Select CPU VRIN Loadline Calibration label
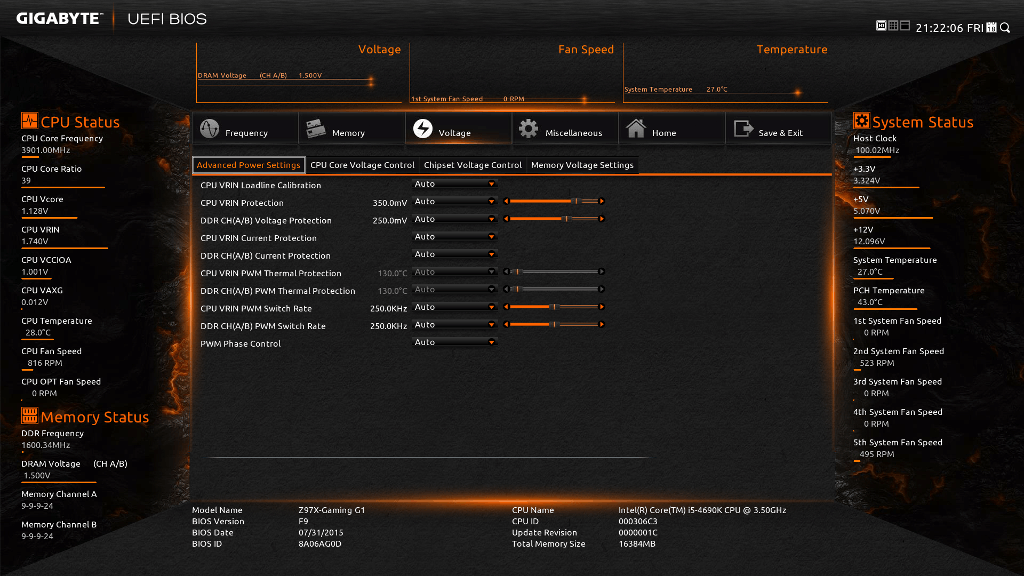This screenshot has height=576, width=1024. (261, 185)
